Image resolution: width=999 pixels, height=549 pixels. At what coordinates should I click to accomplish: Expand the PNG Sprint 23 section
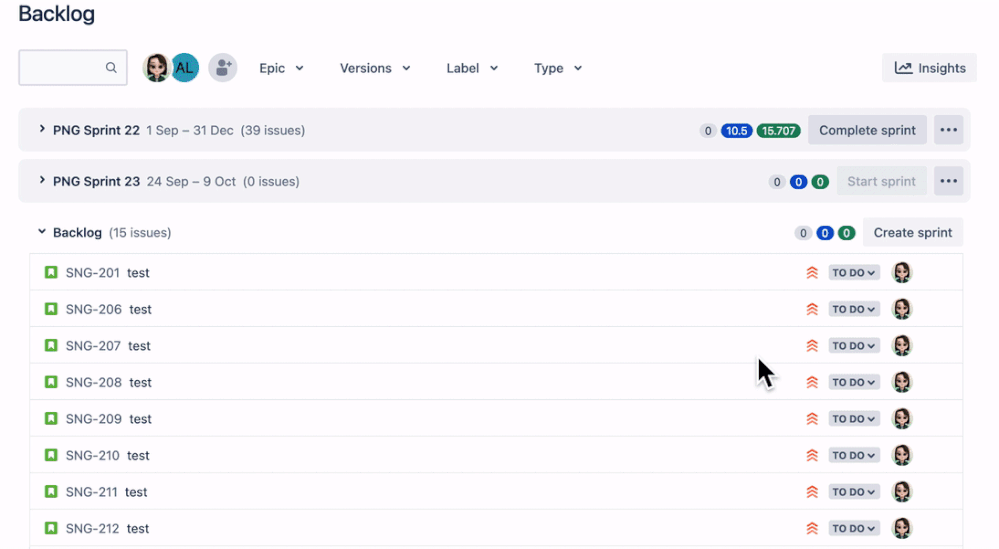point(42,180)
